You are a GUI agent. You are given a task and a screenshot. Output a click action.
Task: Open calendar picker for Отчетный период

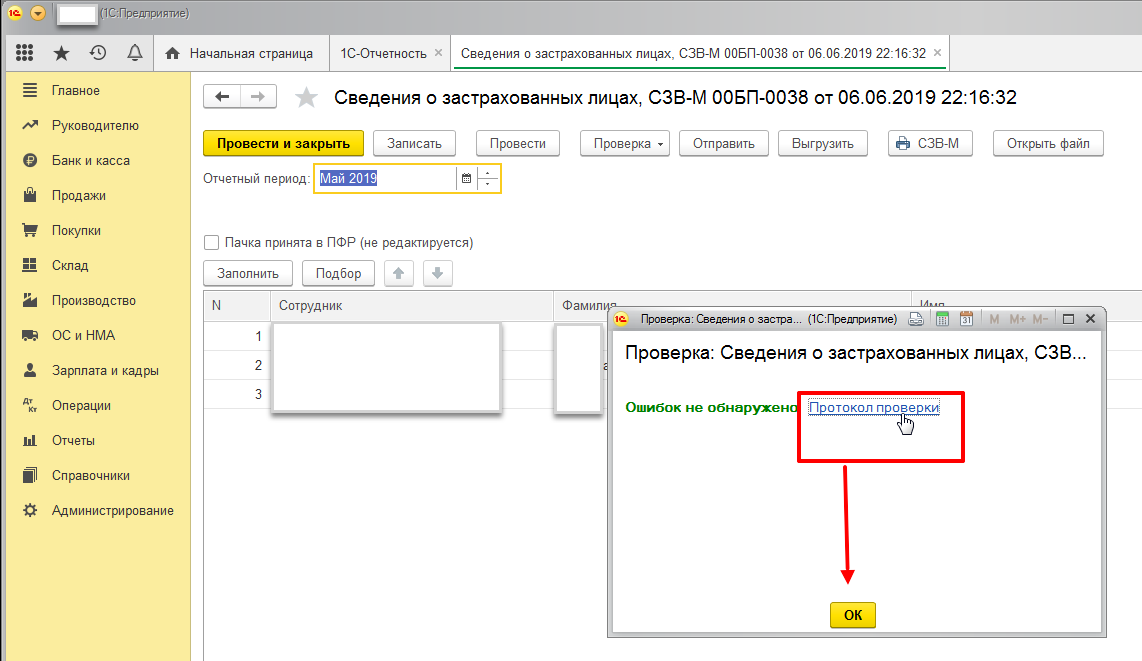[465, 179]
